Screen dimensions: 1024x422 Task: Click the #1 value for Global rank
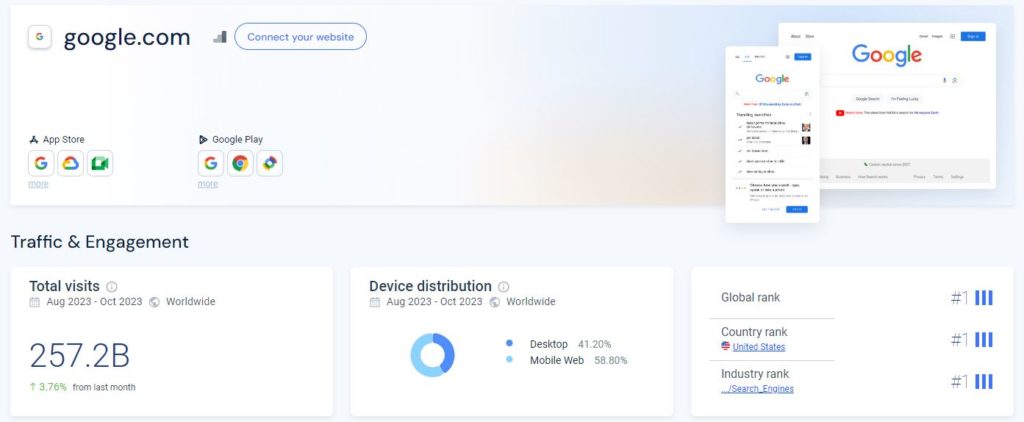point(959,298)
